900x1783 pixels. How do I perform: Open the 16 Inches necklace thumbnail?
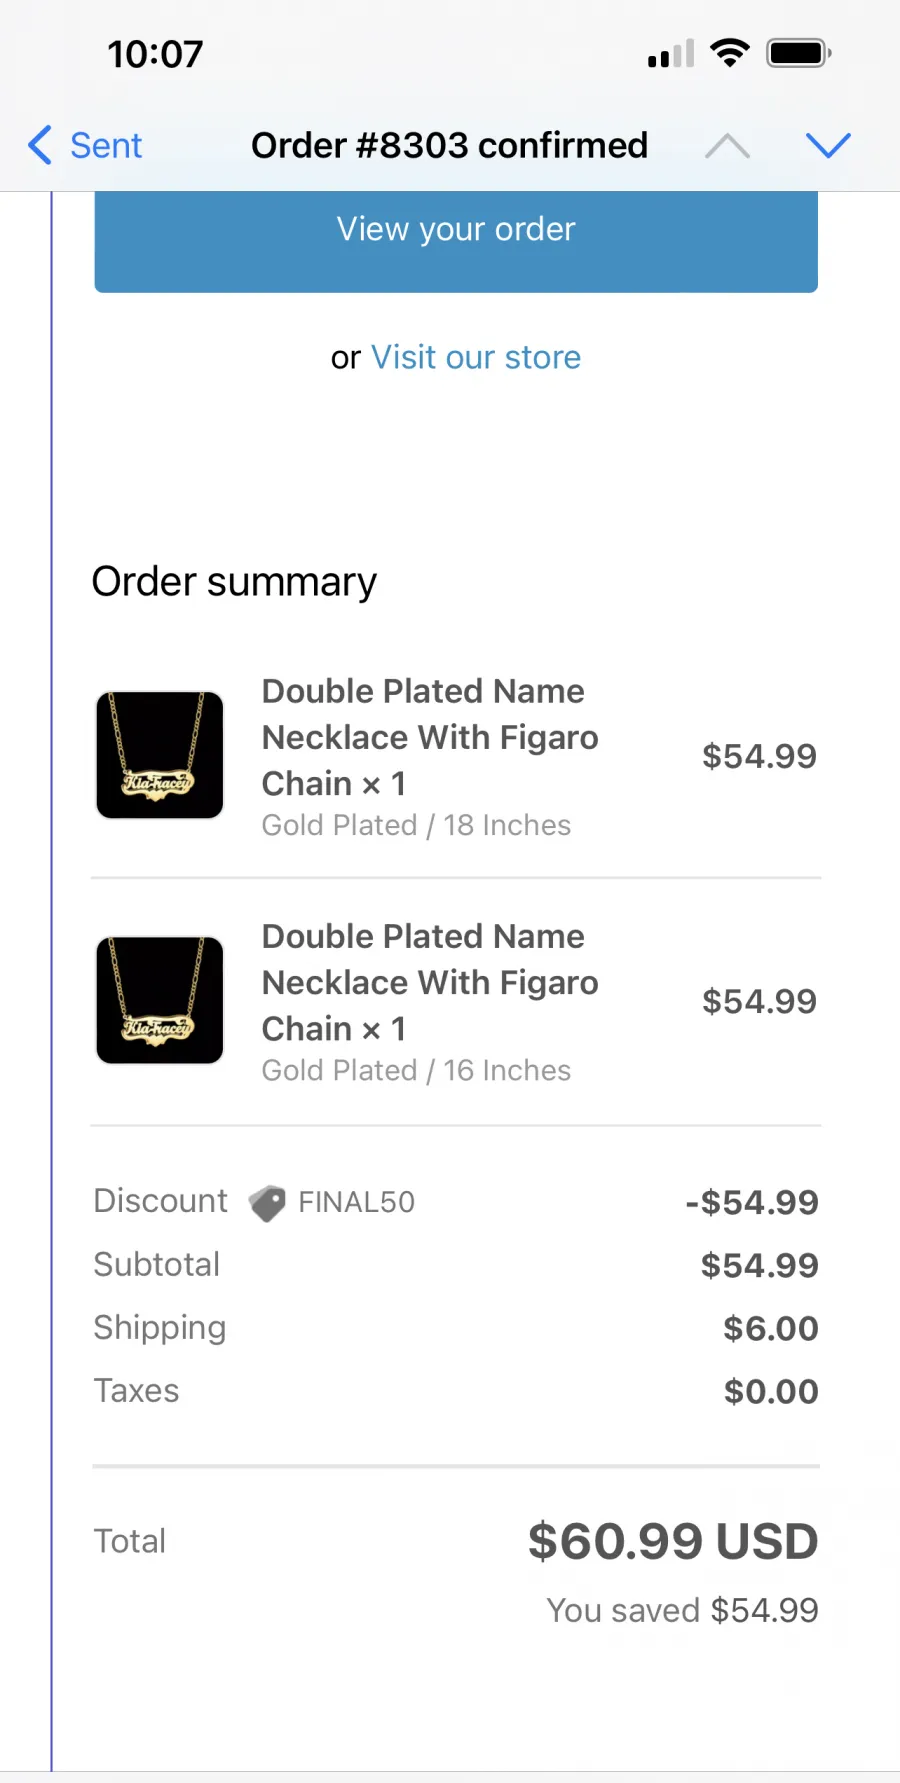click(x=160, y=1001)
